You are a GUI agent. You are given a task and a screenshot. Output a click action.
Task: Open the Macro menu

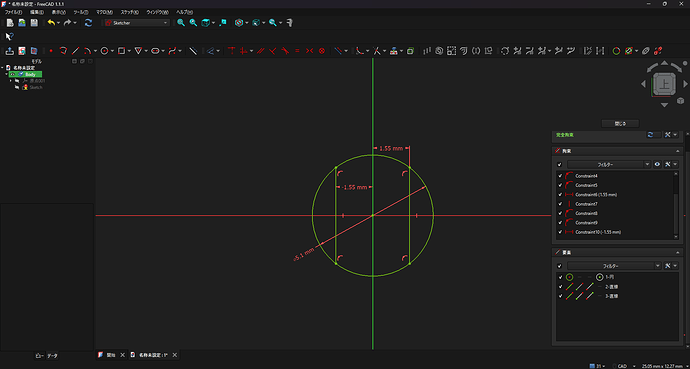pyautogui.click(x=104, y=12)
